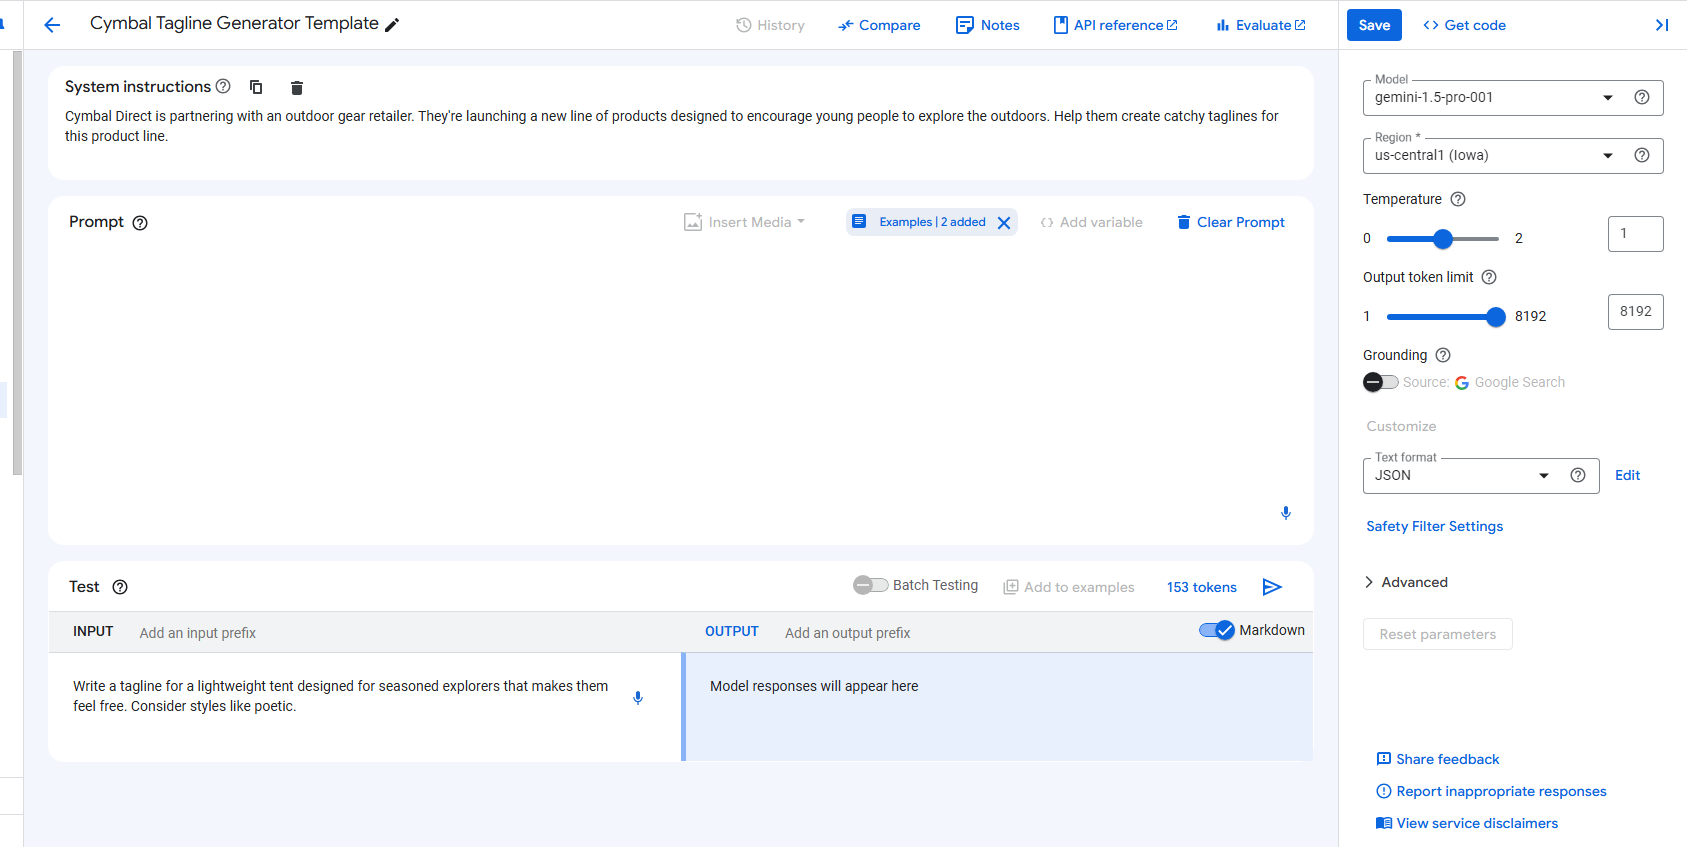
Task: Show Grounding help tooltip
Action: (x=1443, y=355)
